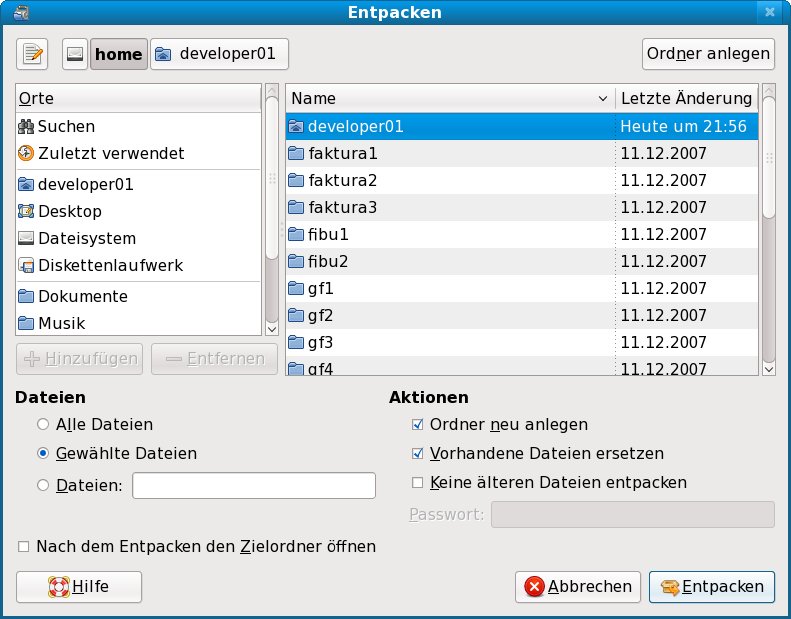Click the pencil edit-path icon button
Viewport: 791px width, 619px height.
(32, 54)
